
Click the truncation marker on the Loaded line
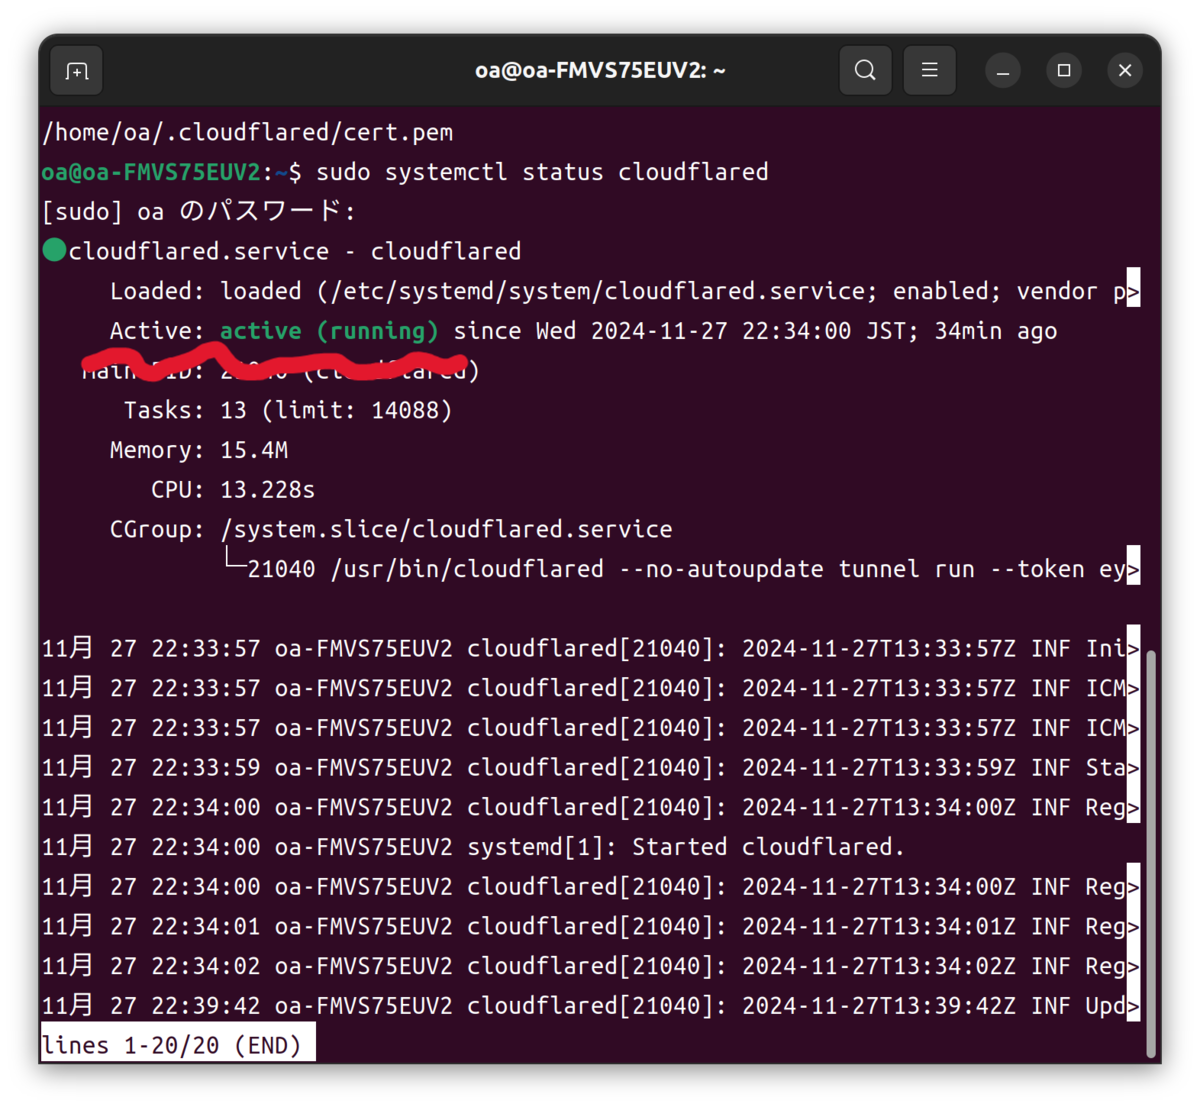point(1133,288)
